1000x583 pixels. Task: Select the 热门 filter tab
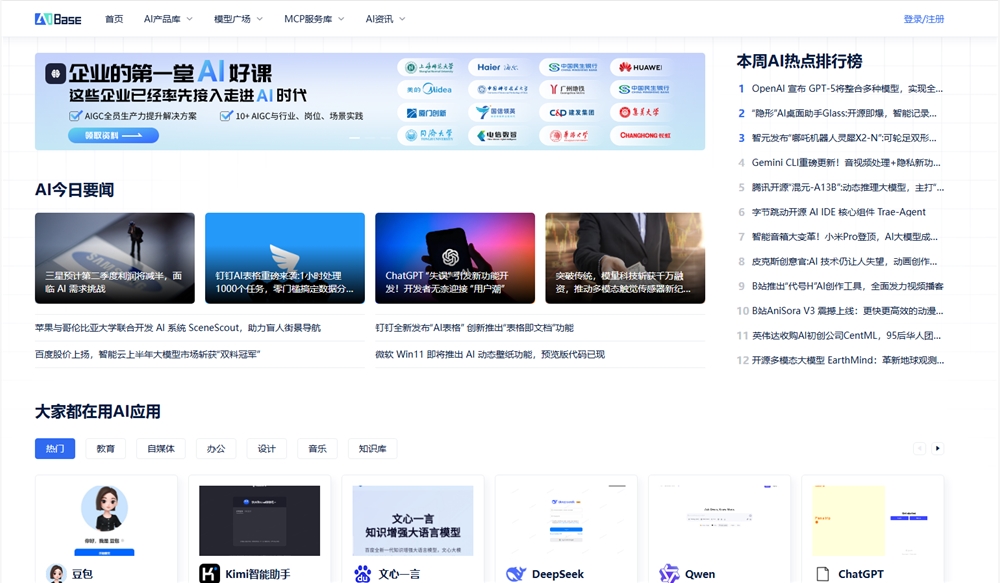[x=55, y=448]
